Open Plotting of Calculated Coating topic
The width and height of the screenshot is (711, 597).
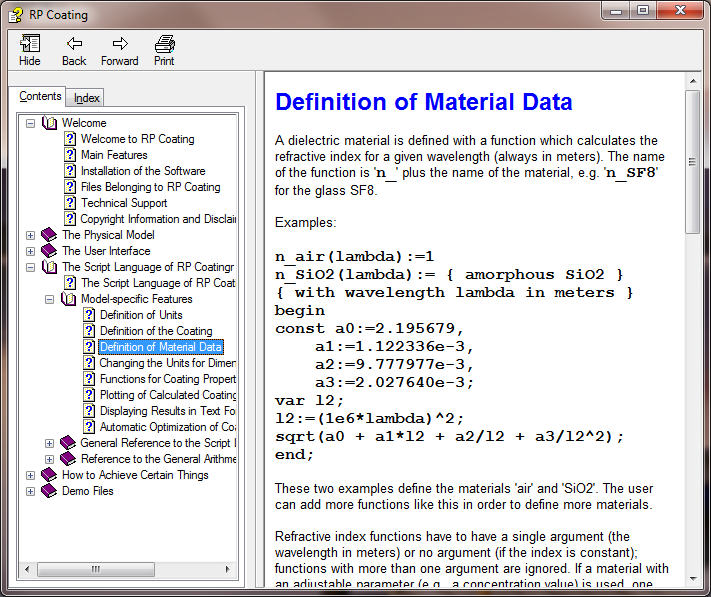[168, 395]
